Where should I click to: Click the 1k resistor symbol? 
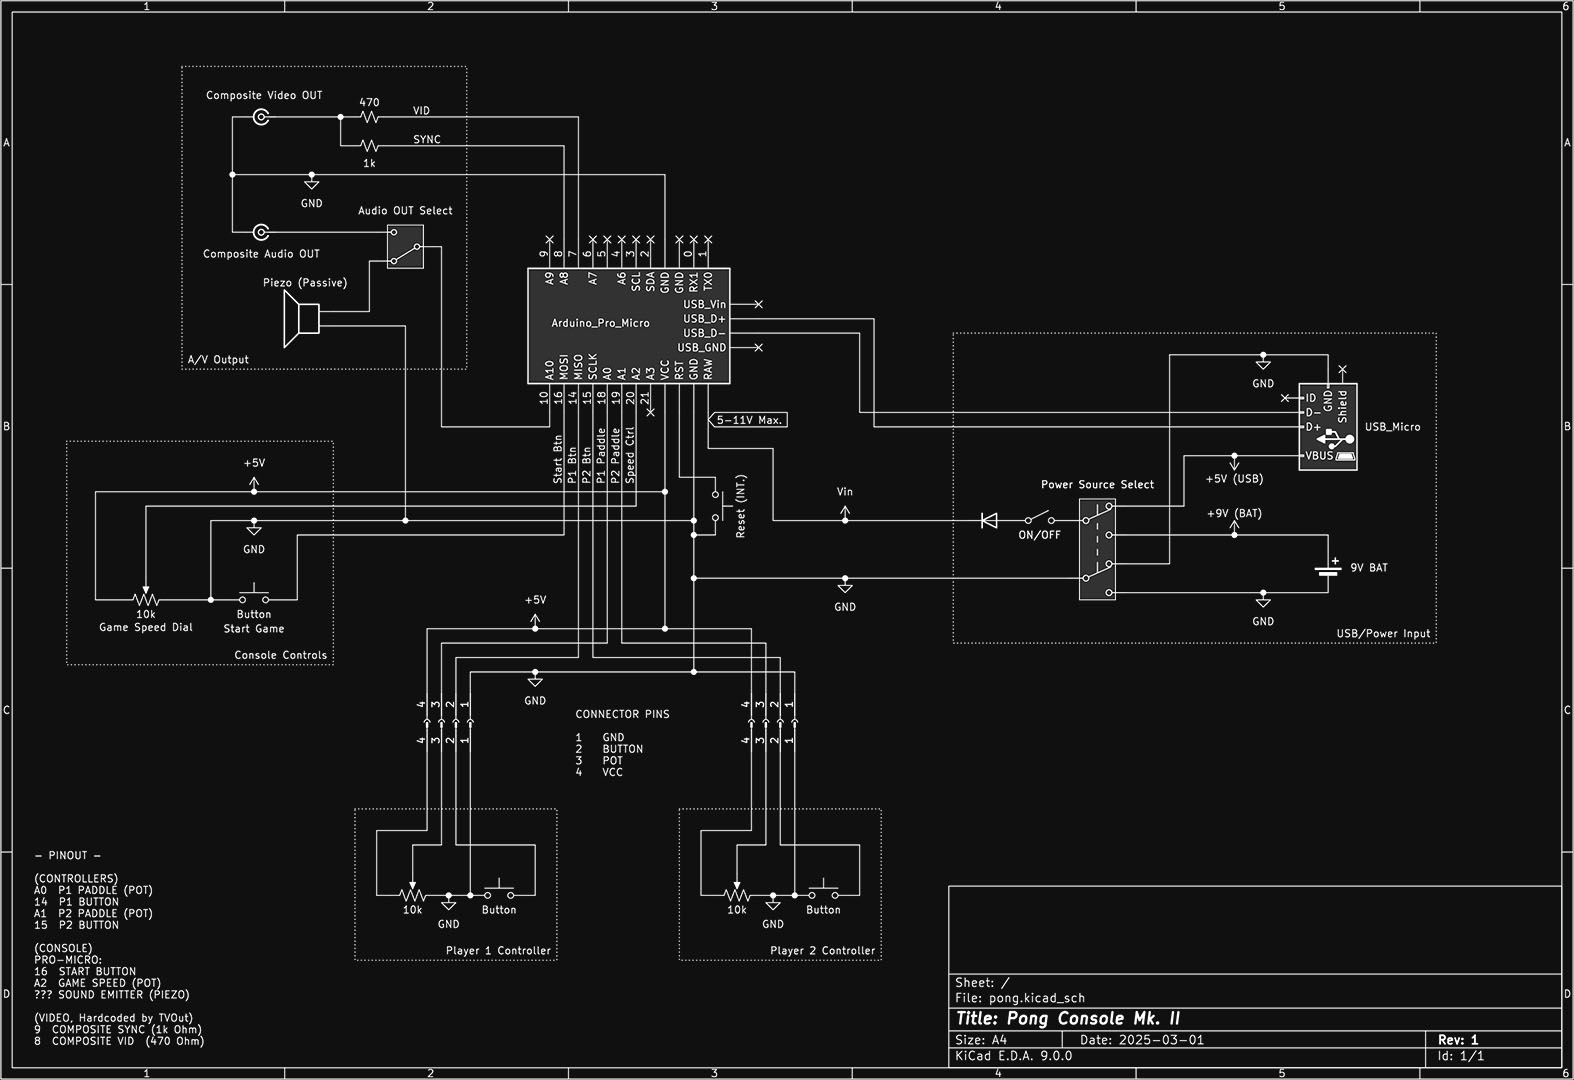coord(369,146)
